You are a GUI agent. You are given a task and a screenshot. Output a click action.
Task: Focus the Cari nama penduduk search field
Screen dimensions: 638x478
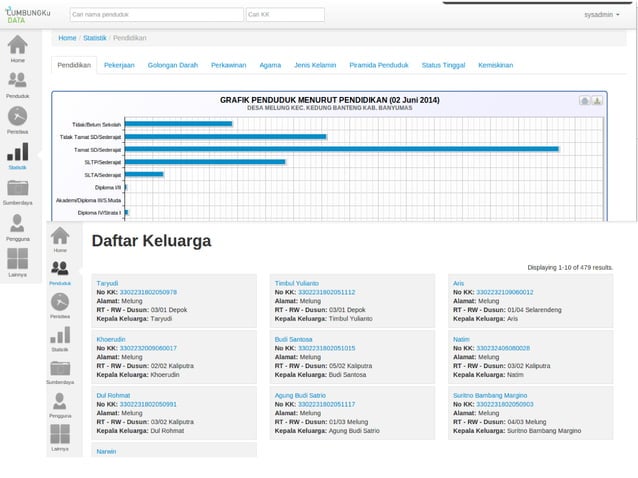[x=157, y=15]
